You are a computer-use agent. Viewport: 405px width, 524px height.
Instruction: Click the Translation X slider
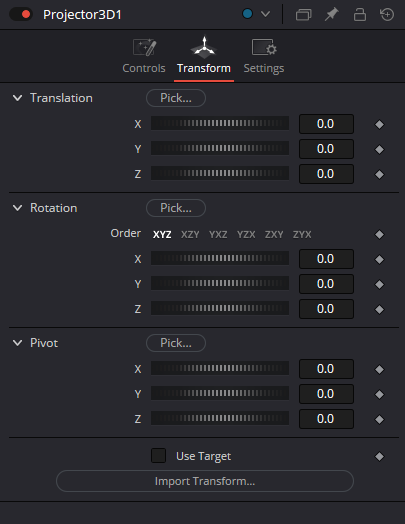tap(220, 123)
